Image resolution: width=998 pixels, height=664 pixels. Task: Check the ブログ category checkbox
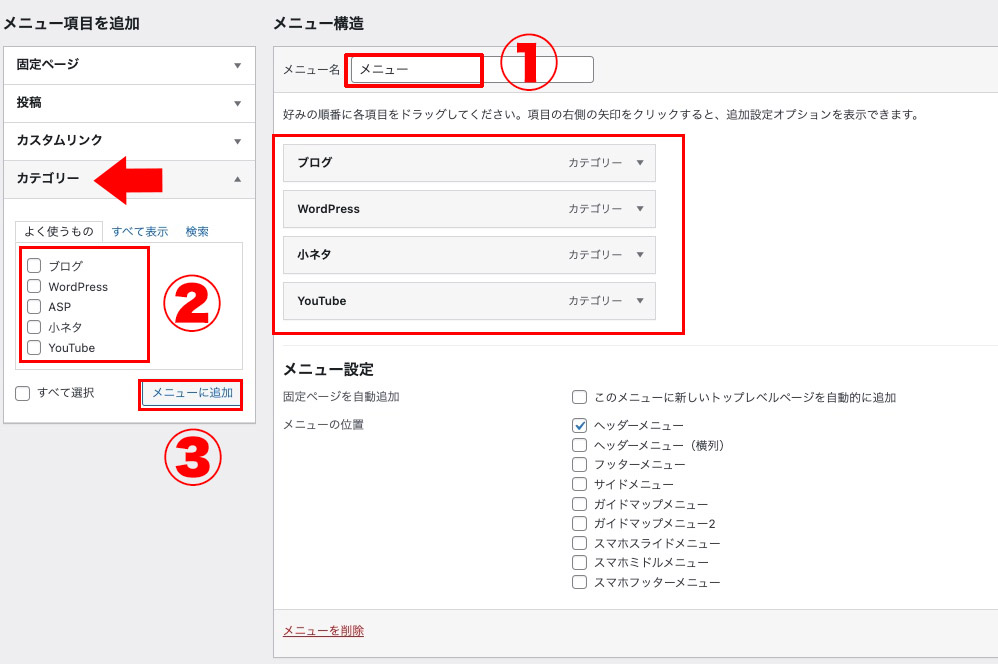point(34,266)
